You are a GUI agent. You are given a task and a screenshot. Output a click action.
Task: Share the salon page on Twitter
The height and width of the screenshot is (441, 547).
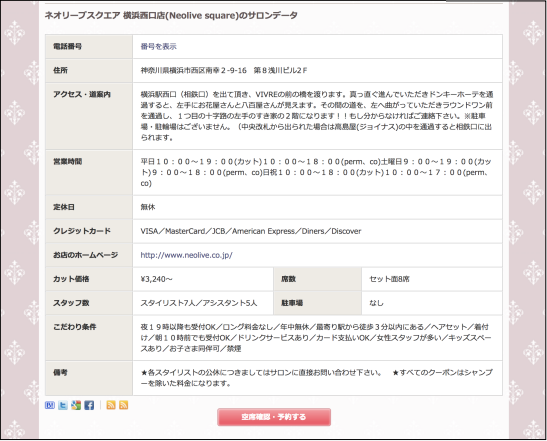[x=63, y=405]
